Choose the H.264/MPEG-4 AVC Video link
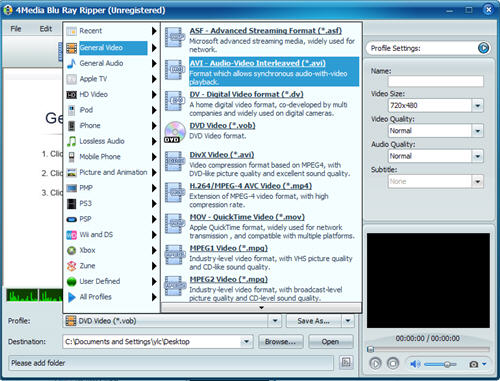500x381 pixels. coord(251,186)
